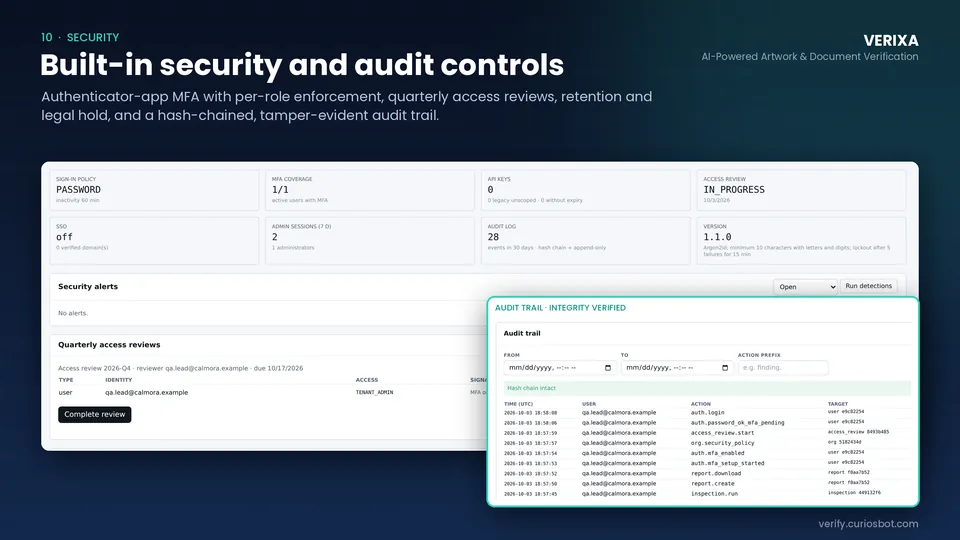Click timestamp 2026-10-03 18:58:08
Image resolution: width=960 pixels, height=540 pixels.
530,413
